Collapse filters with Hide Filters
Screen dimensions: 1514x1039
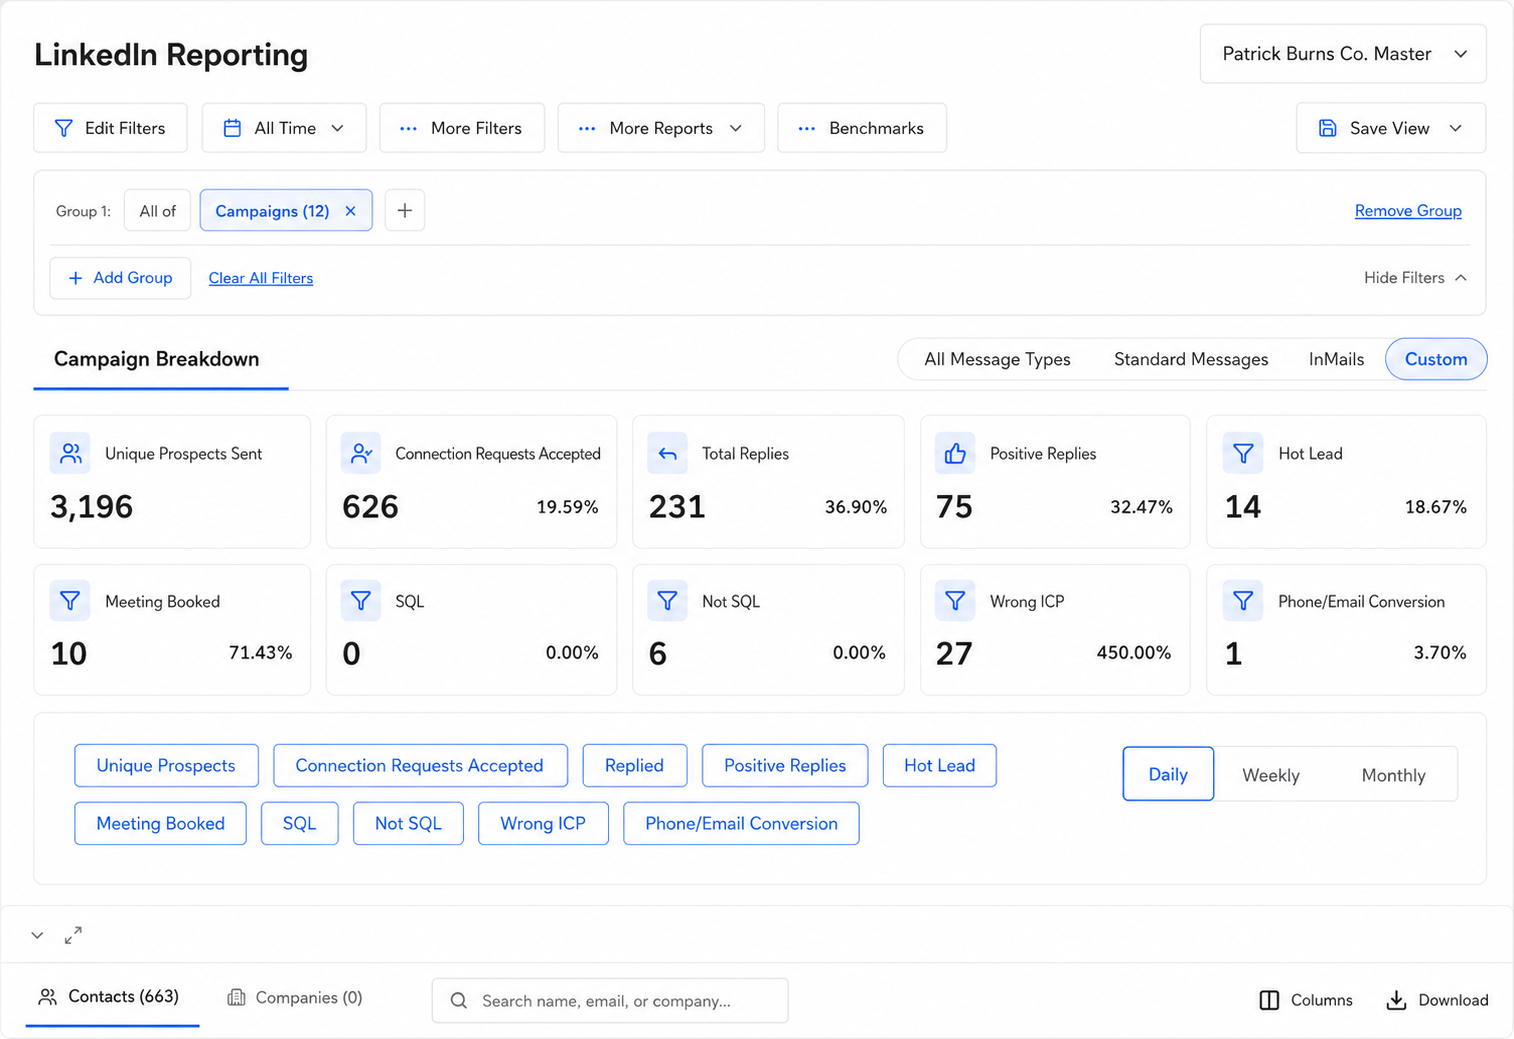click(1415, 277)
